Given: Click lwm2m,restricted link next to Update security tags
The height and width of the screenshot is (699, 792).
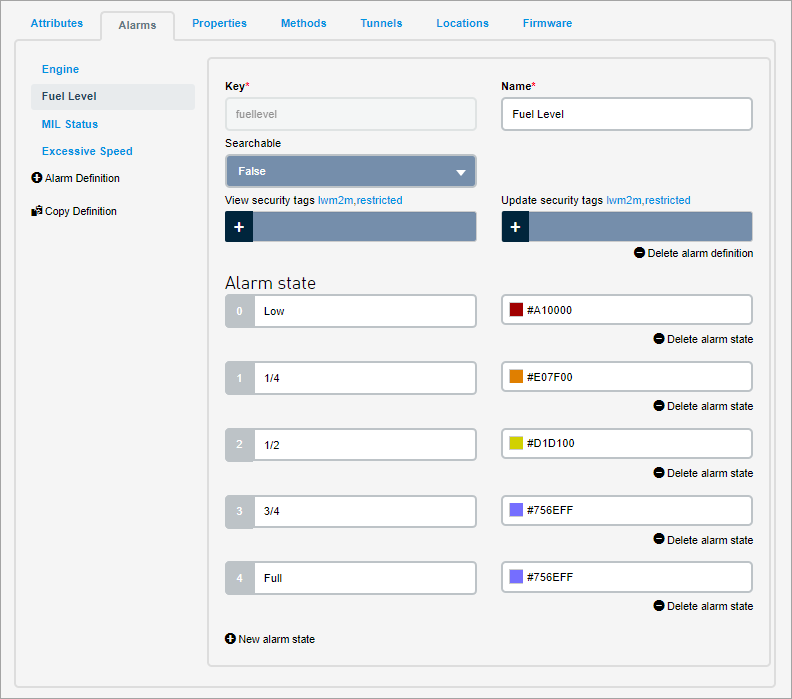Looking at the screenshot, I should tap(648, 200).
